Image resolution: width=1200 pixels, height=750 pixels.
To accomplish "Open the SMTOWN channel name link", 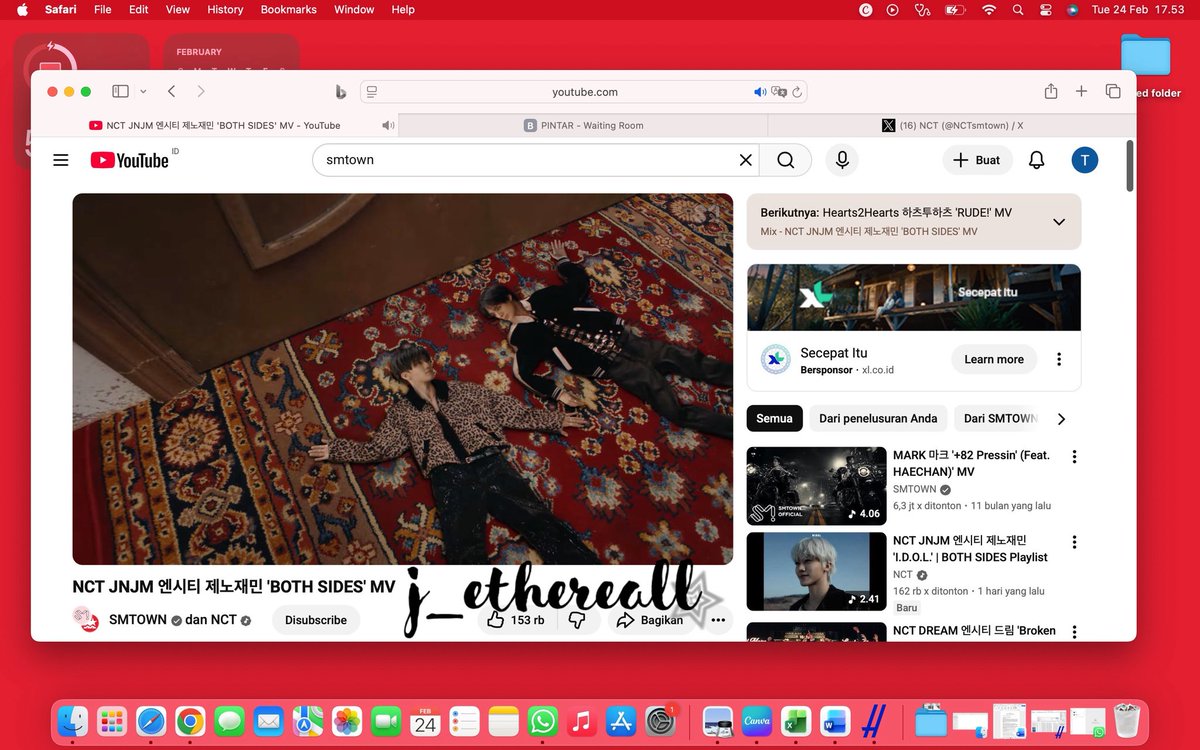I will click(x=138, y=620).
